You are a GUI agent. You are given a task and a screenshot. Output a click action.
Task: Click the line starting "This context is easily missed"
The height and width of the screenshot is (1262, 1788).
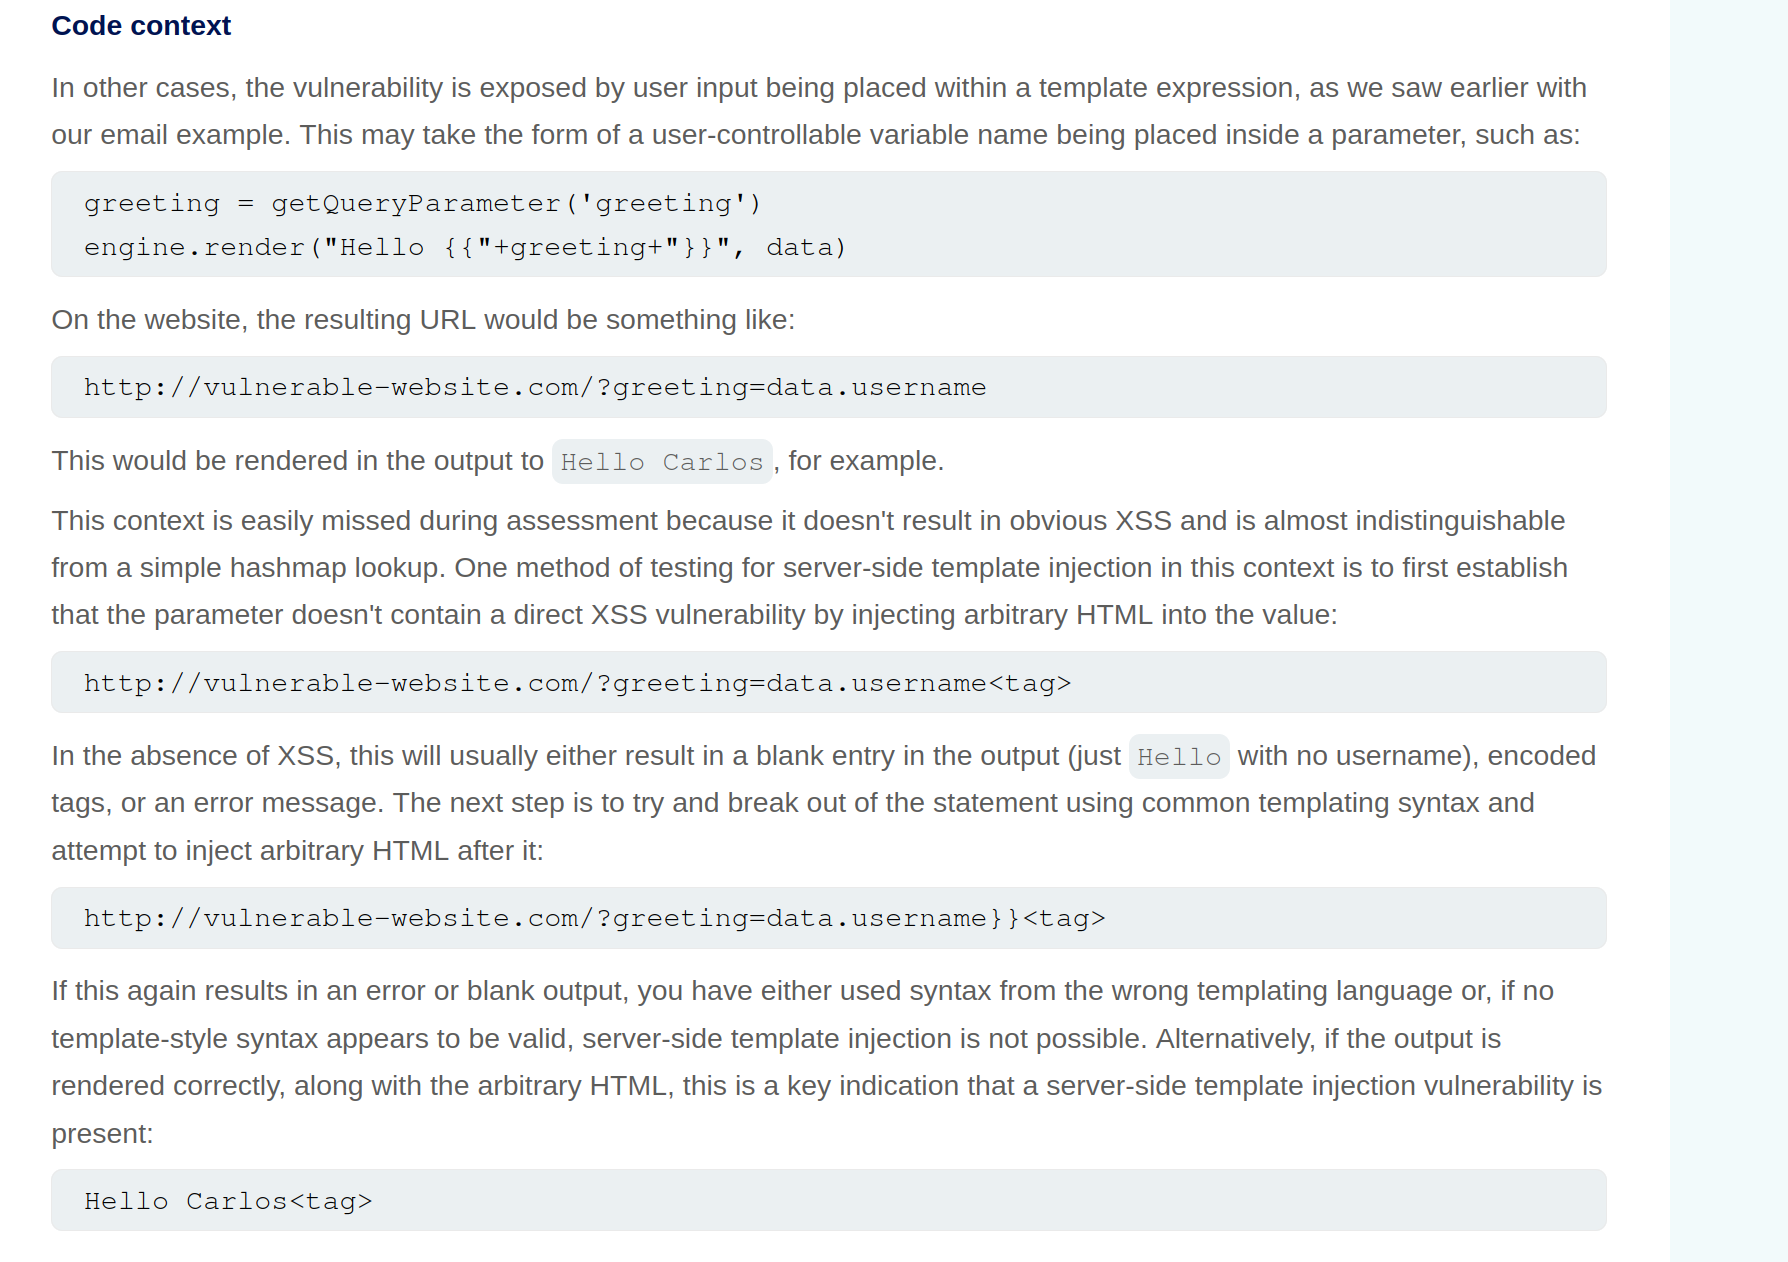(x=808, y=521)
